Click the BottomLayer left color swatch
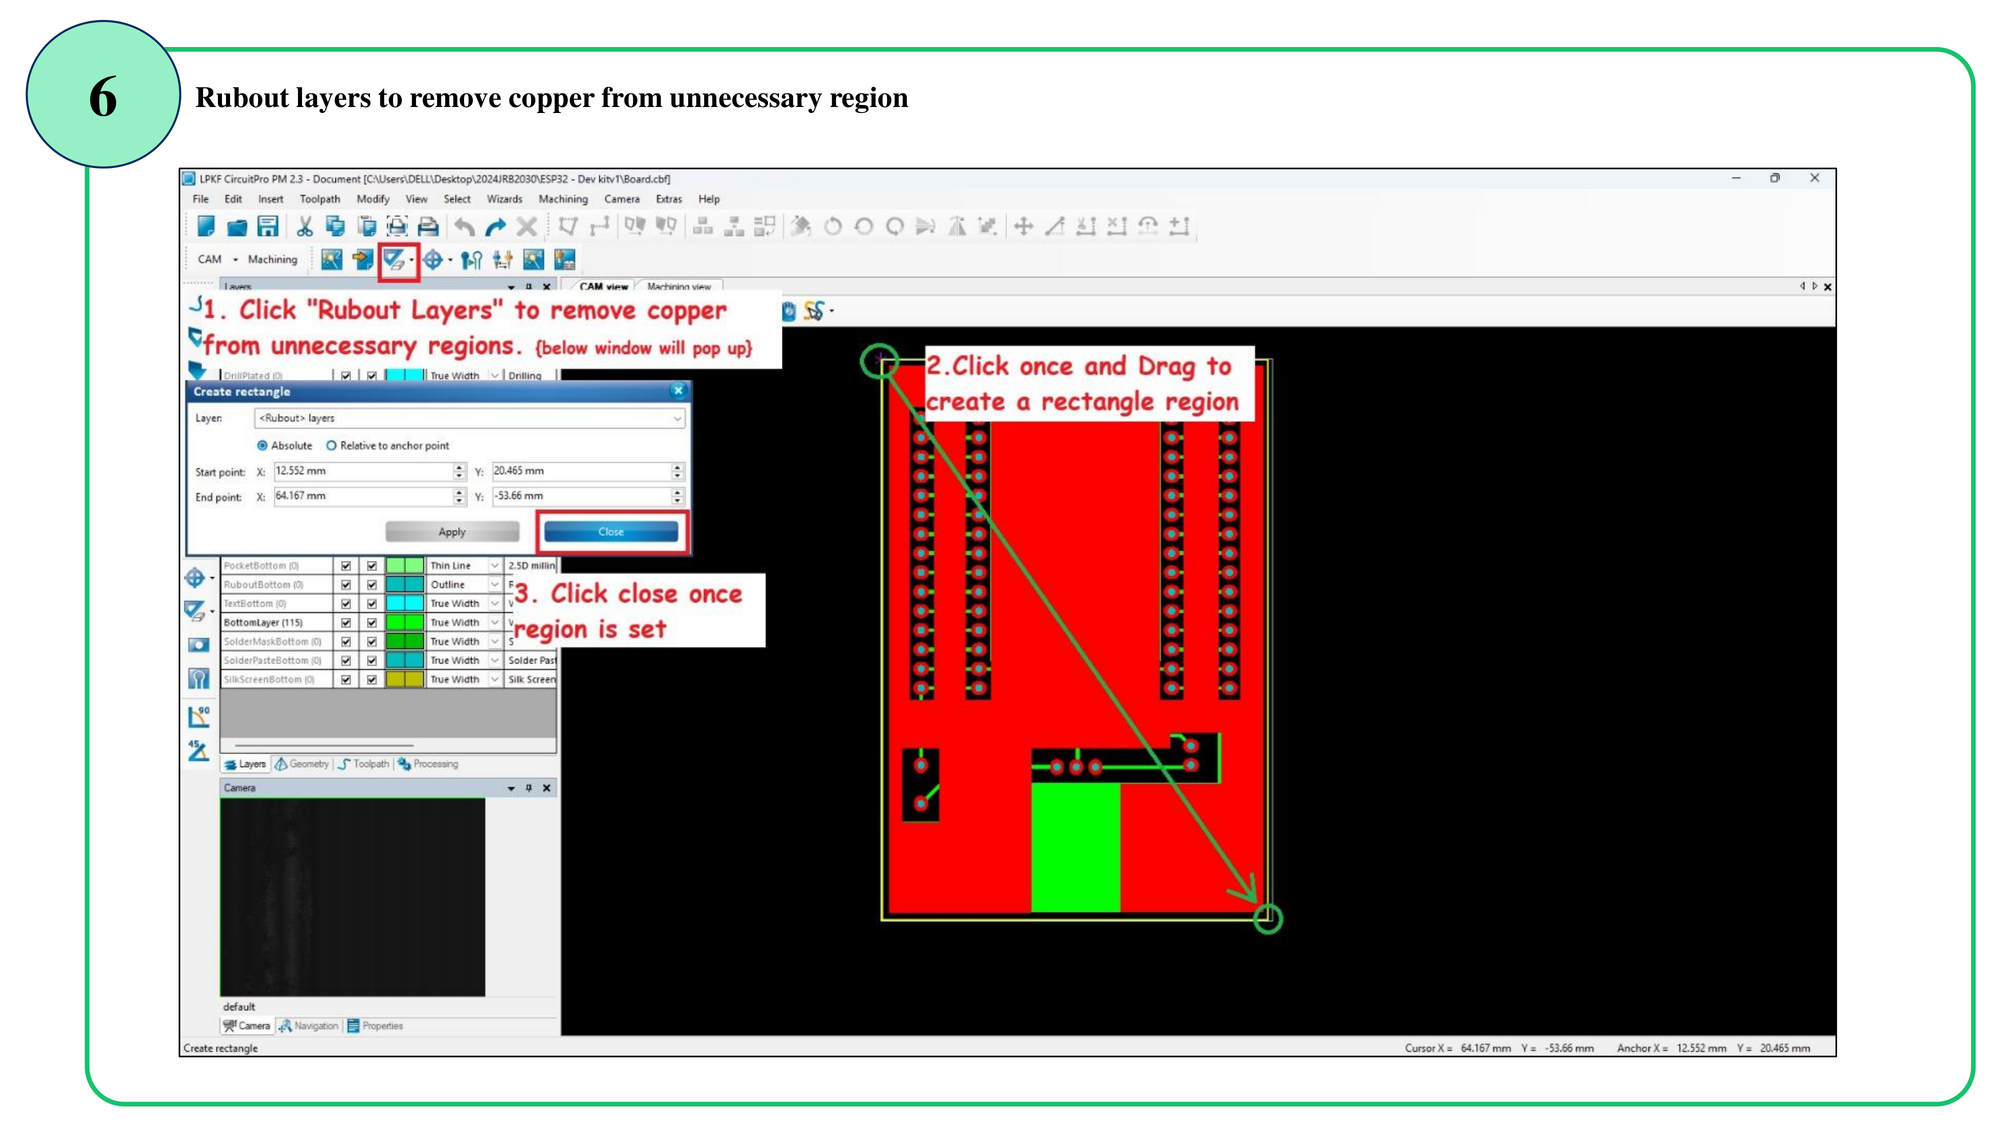 point(395,623)
